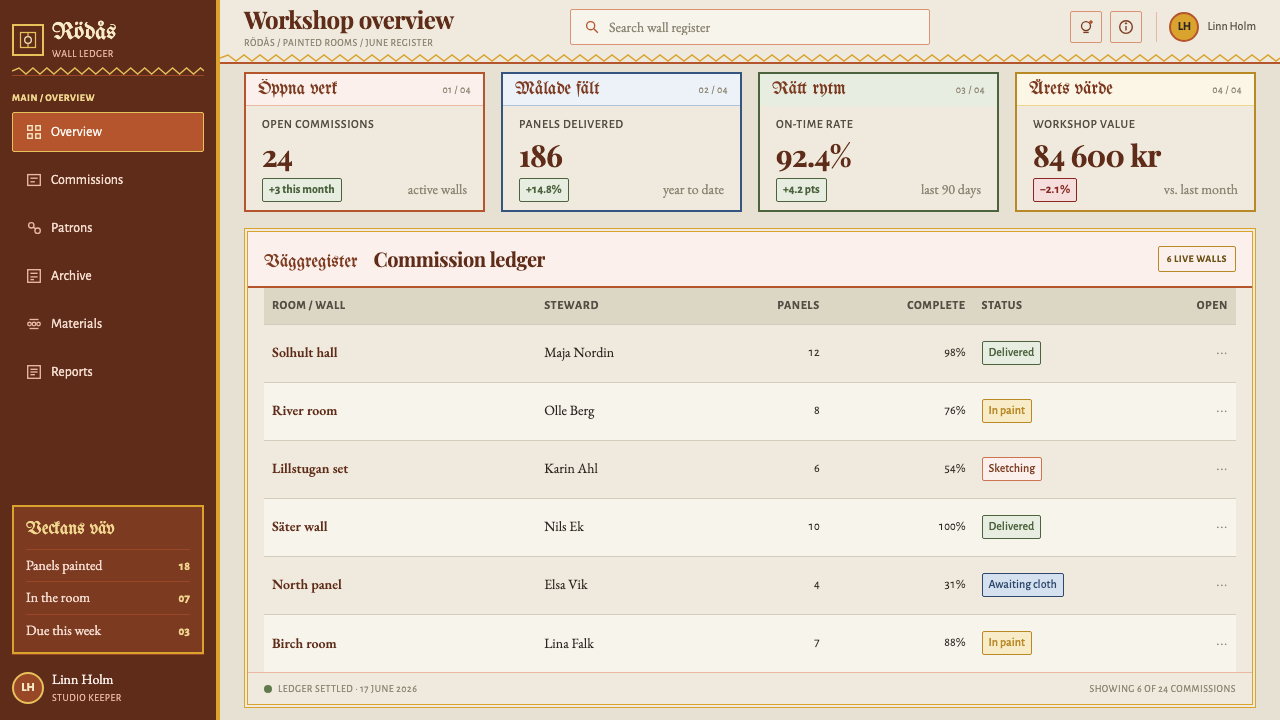This screenshot has height=720, width=1280.
Task: Select the Panels Delivered card
Action: click(x=622, y=142)
